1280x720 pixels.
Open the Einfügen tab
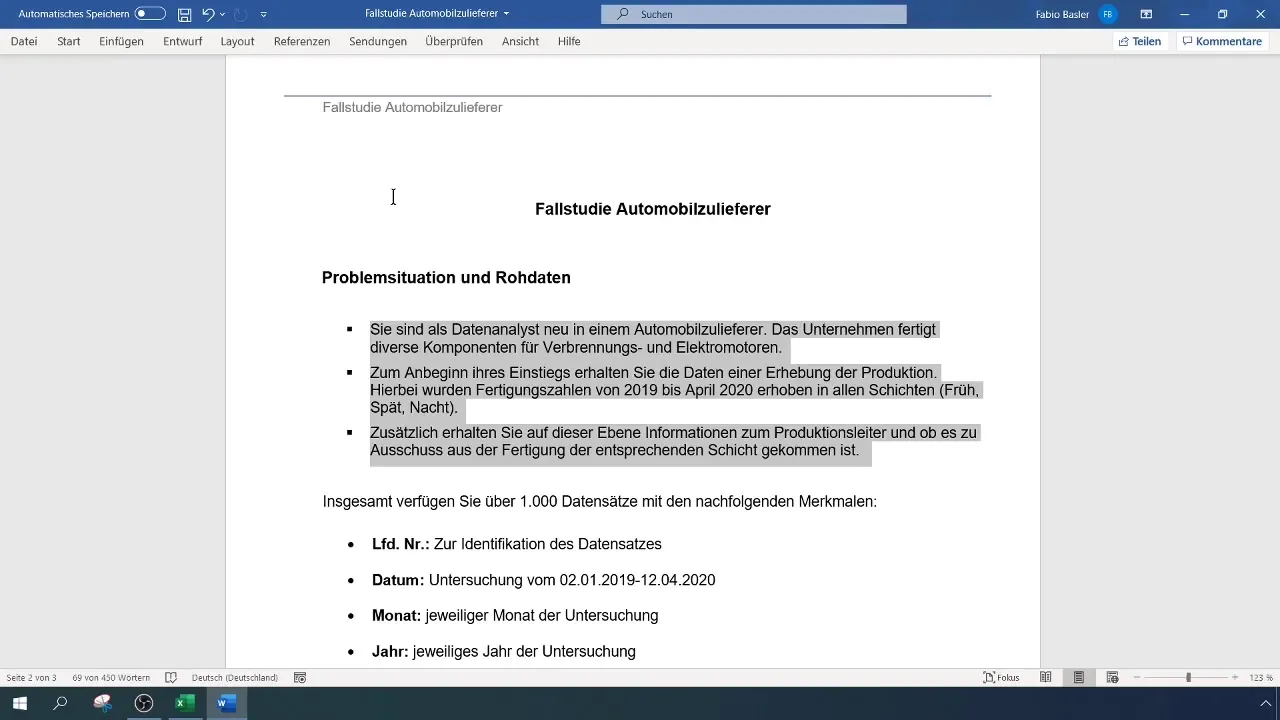click(121, 41)
